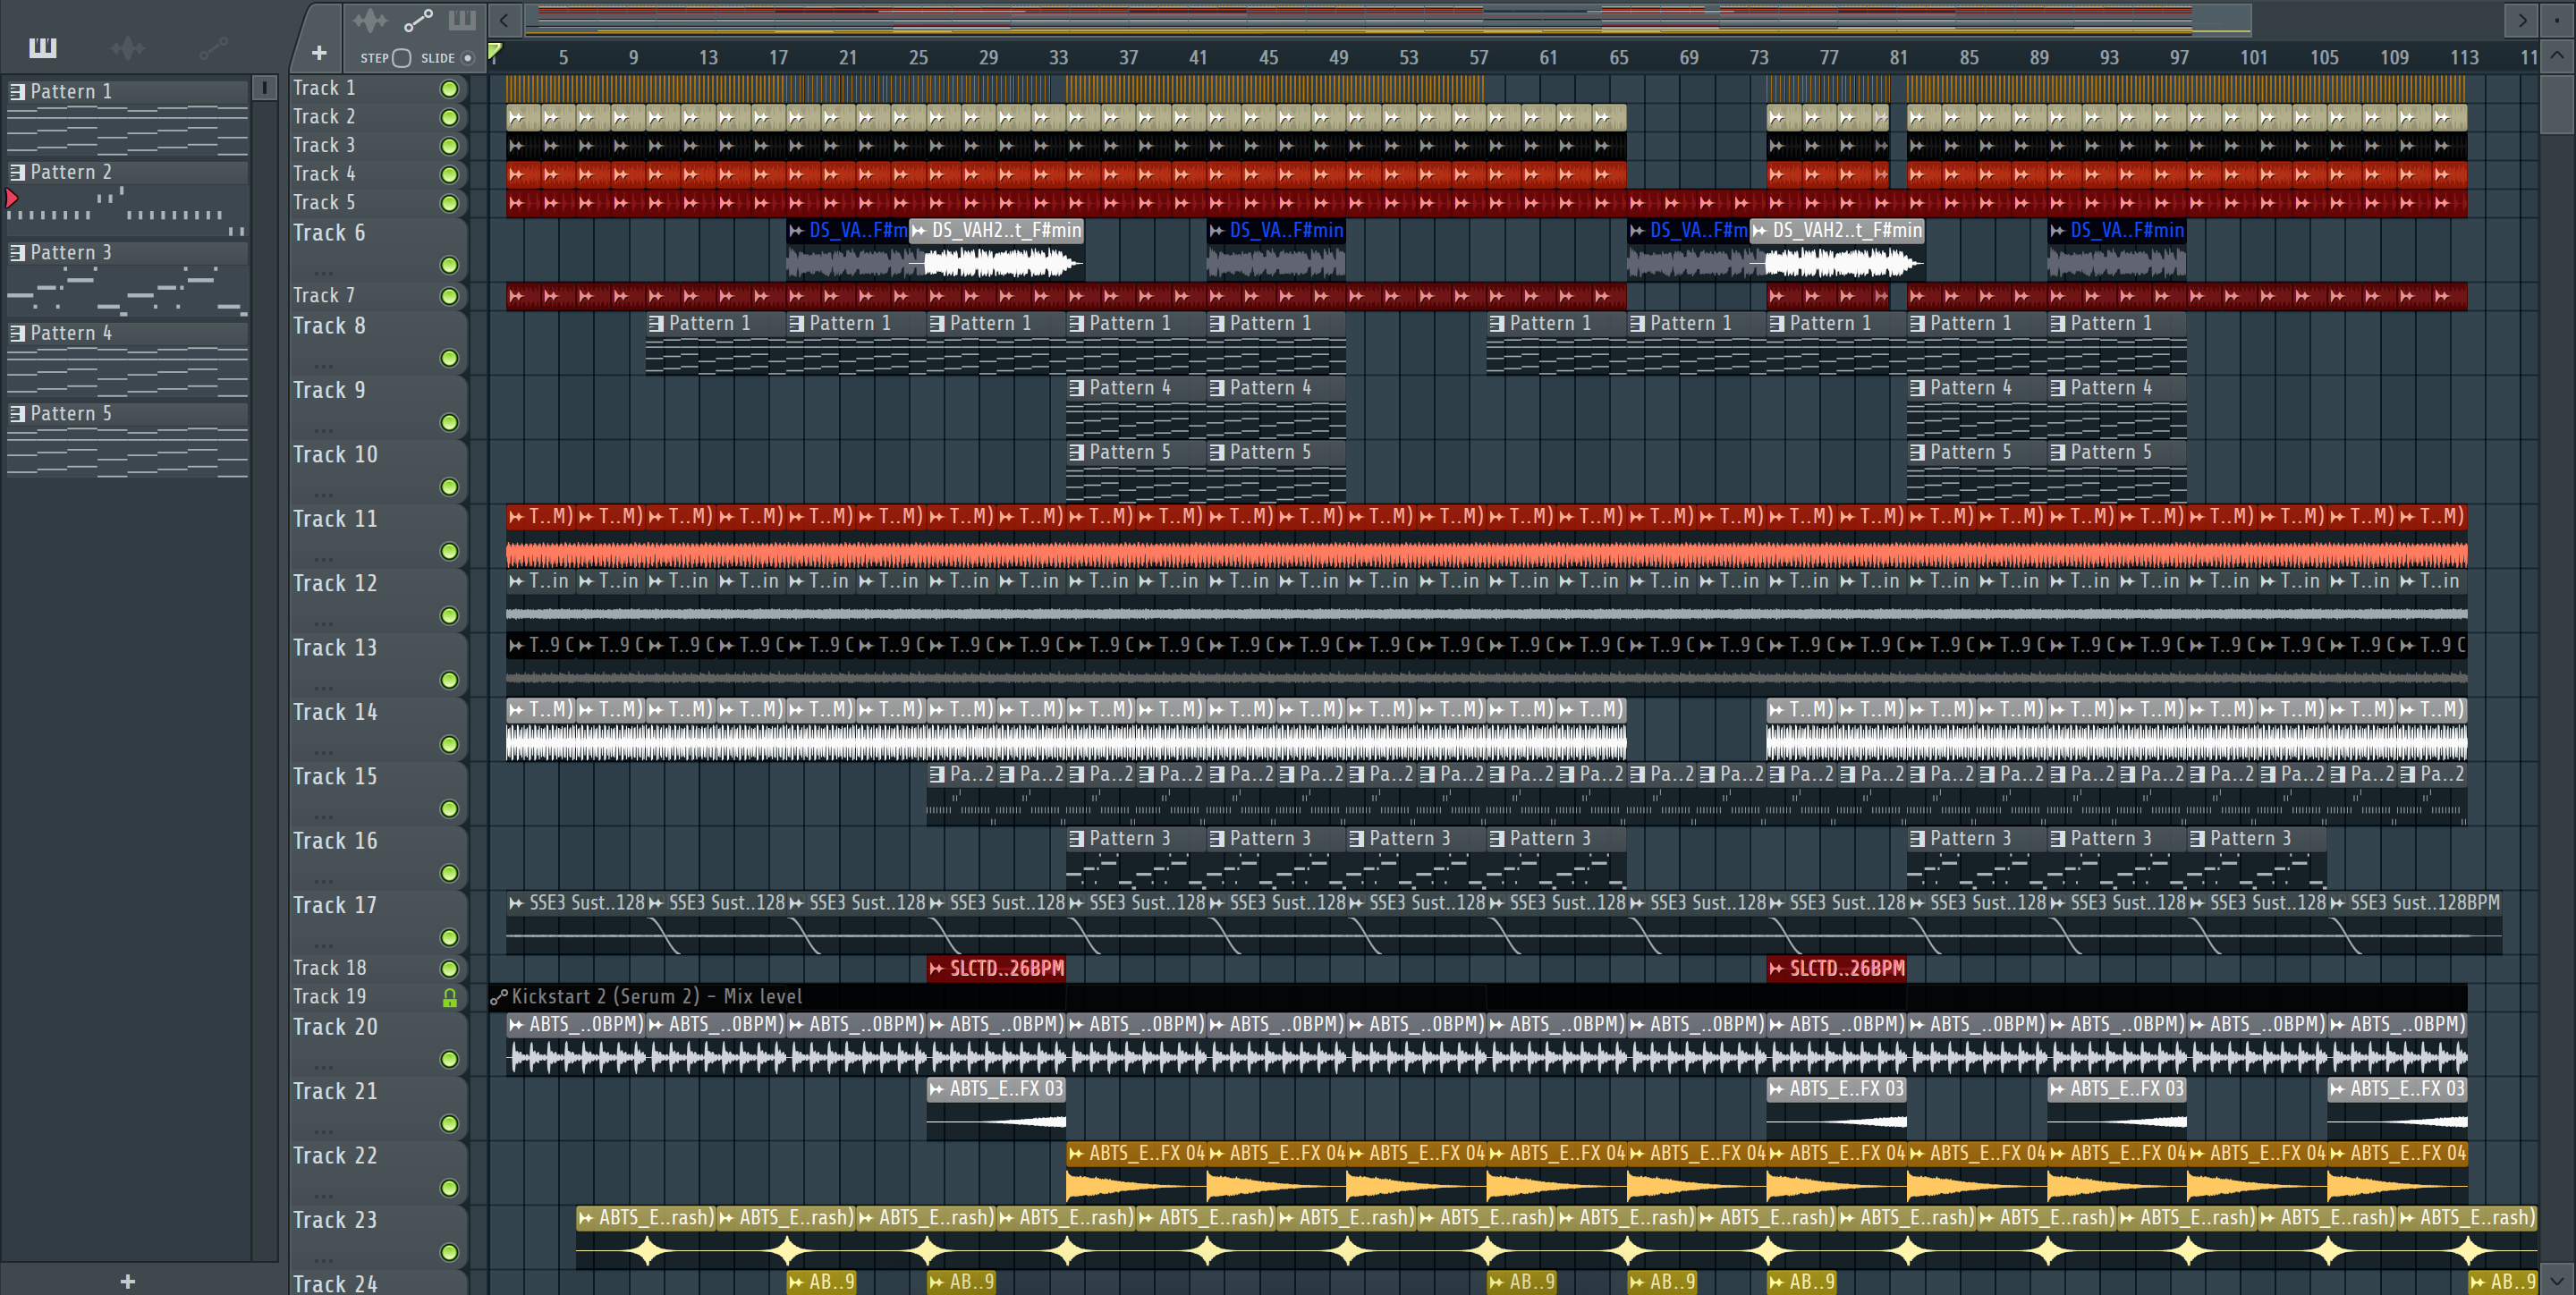2576x1295 pixels.
Task: Click the Pattern 1 icon in the picker
Action: (17, 91)
